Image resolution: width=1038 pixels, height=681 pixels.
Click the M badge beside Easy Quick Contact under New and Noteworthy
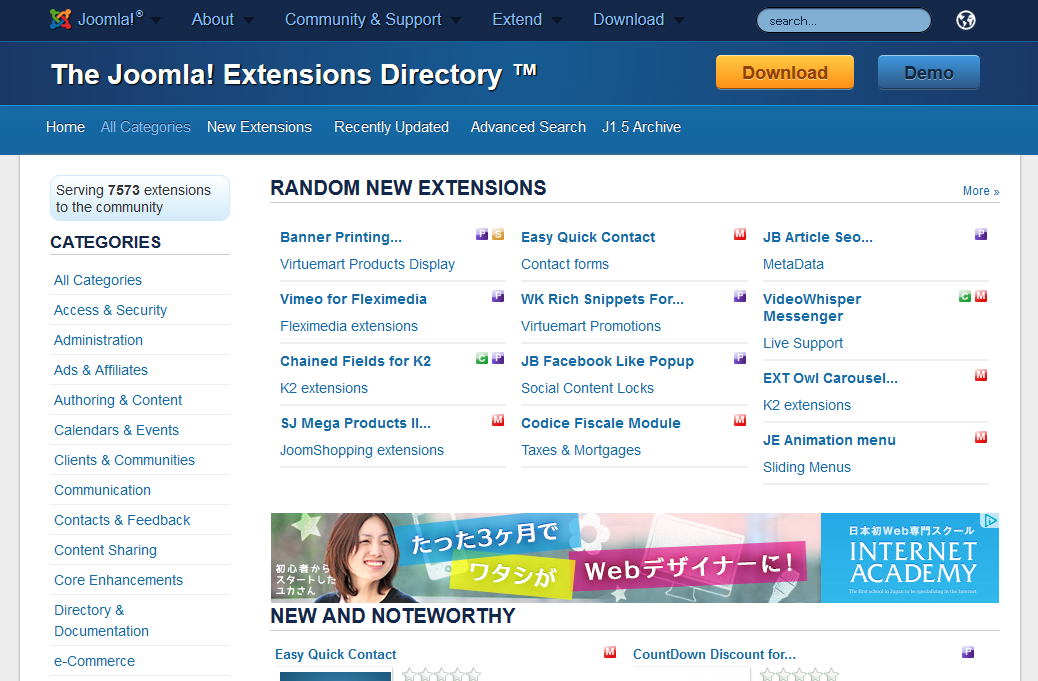610,652
